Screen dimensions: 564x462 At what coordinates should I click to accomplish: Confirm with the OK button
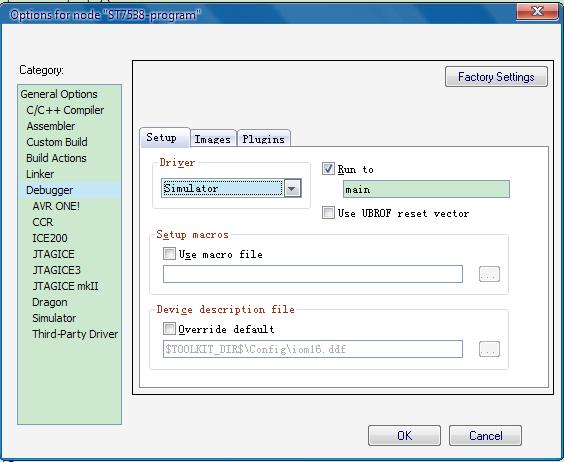click(x=404, y=436)
